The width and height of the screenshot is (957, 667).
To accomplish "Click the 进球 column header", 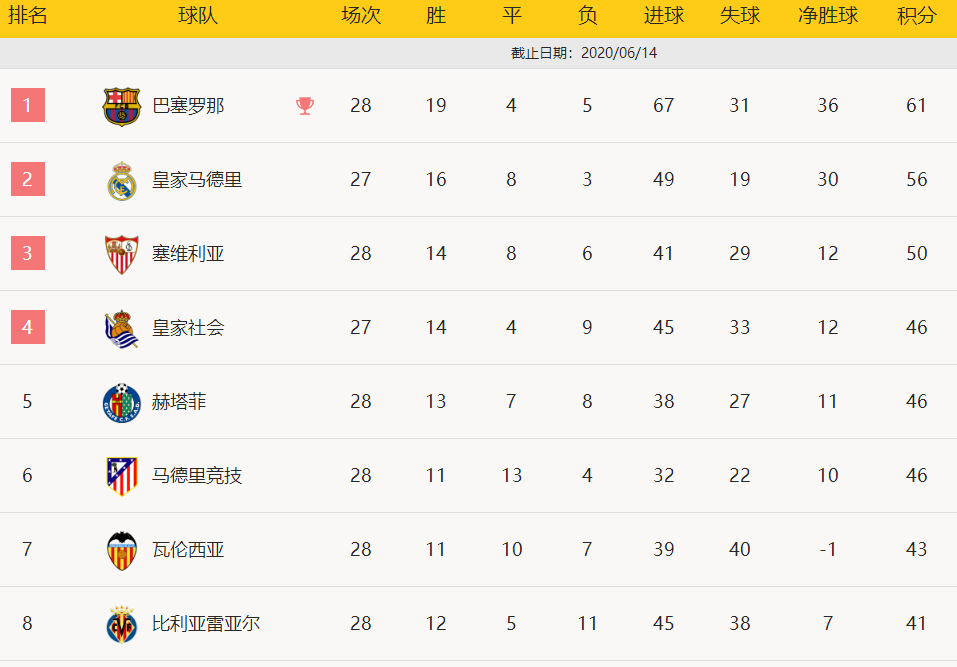I will pos(663,15).
